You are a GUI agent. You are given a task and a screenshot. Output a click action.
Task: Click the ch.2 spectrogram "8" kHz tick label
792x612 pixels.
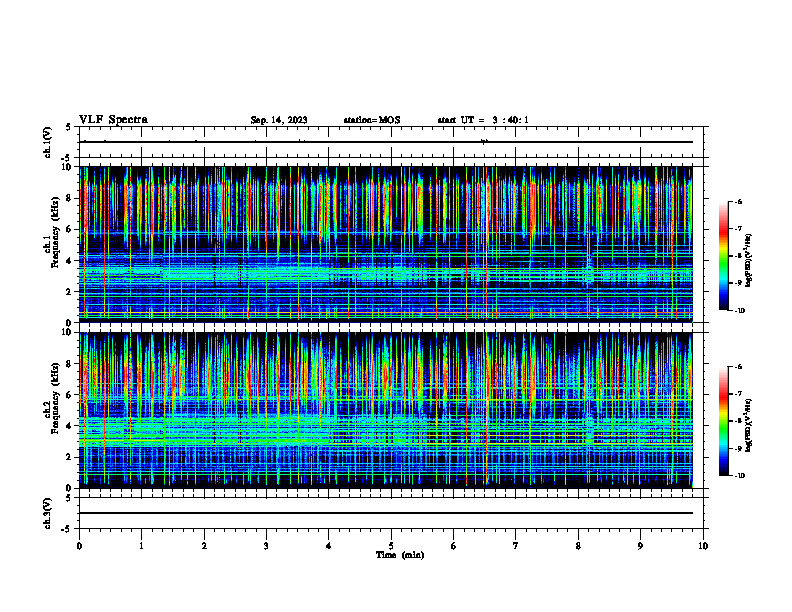pos(70,364)
